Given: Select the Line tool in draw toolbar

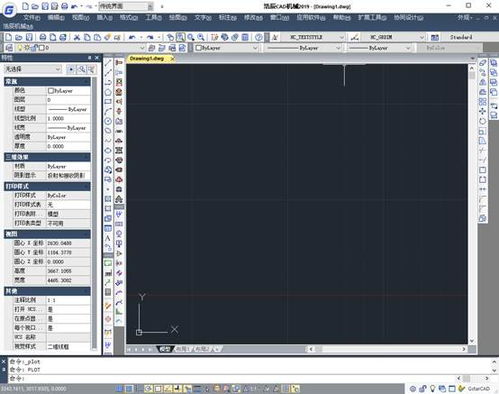Looking at the screenshot, I should (x=108, y=63).
